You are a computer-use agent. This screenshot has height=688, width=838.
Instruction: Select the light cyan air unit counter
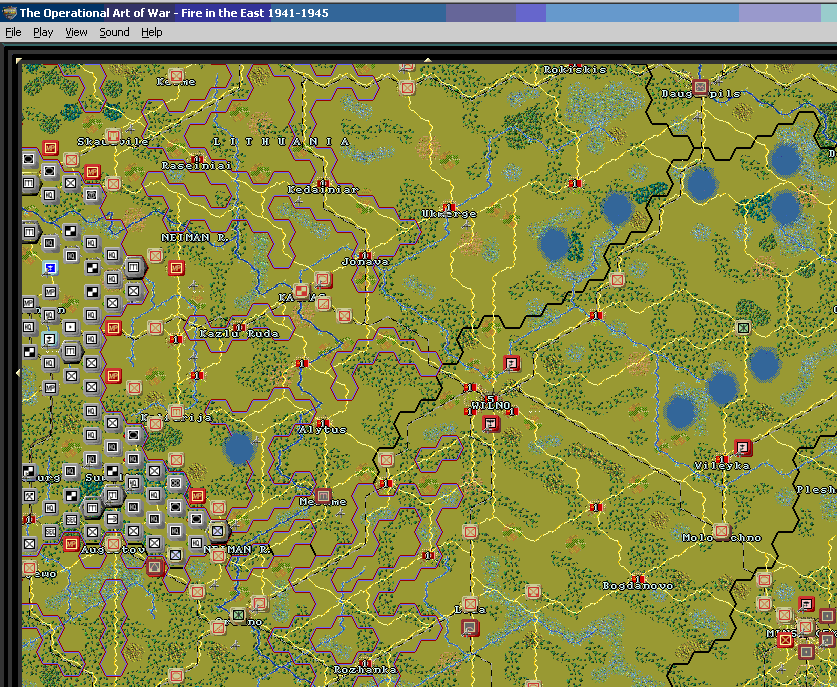(50, 339)
